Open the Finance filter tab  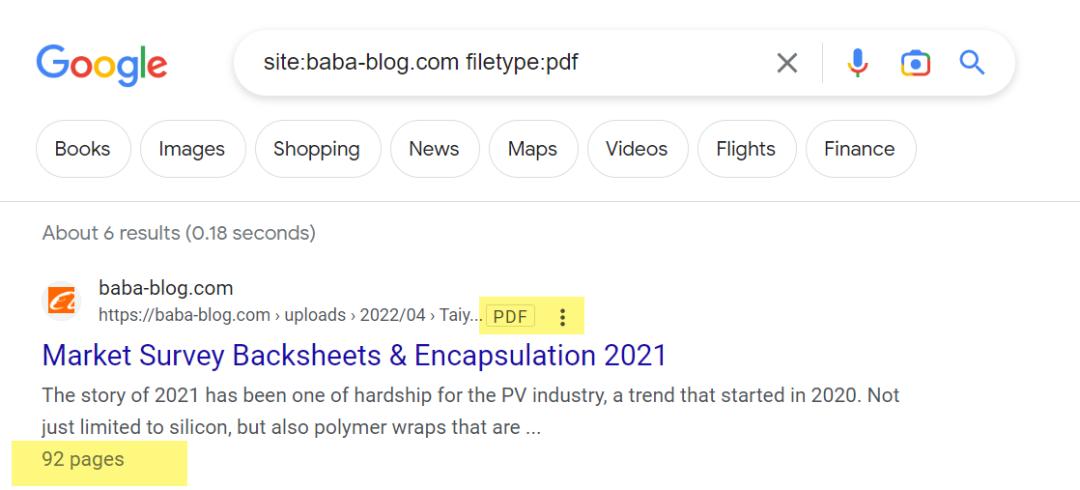click(859, 149)
